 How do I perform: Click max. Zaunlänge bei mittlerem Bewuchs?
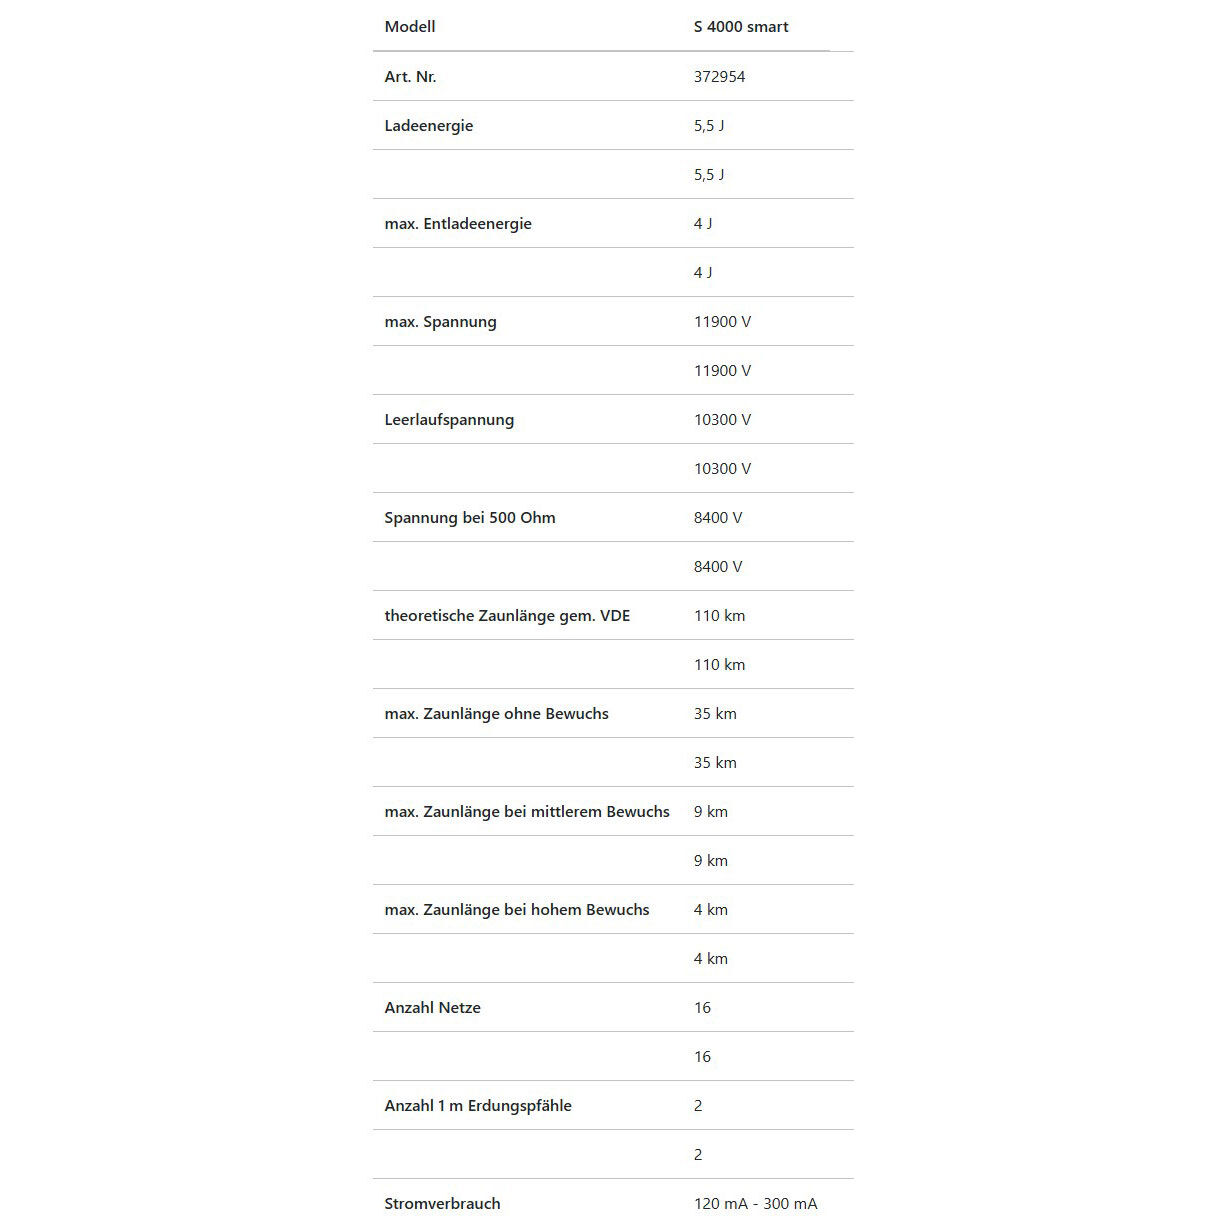tap(527, 811)
